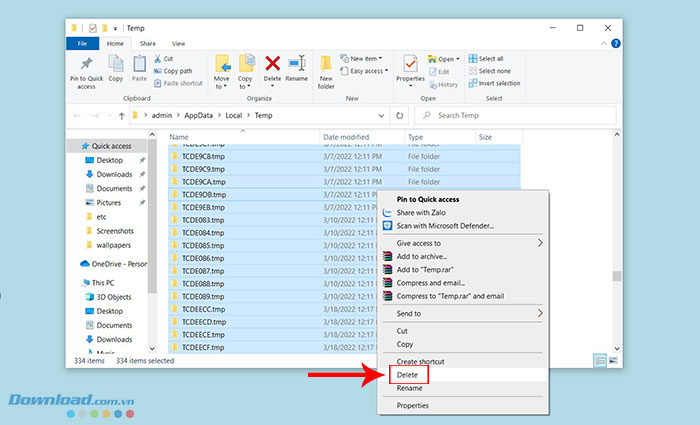Refresh the current Temp folder view
This screenshot has width=700, height=425.
[400, 116]
